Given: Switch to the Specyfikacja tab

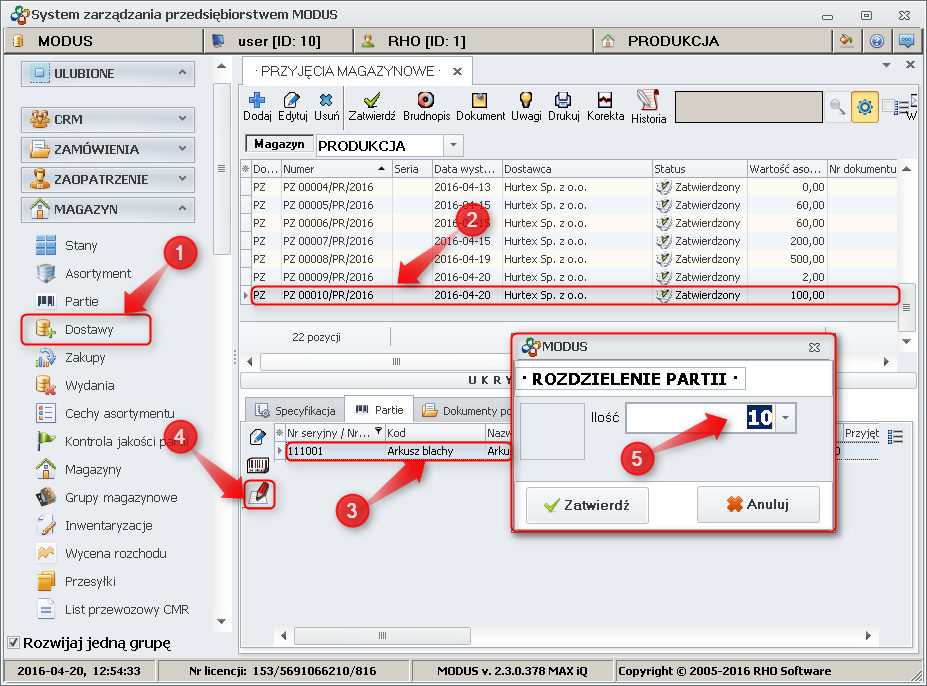Looking at the screenshot, I should tap(296, 410).
